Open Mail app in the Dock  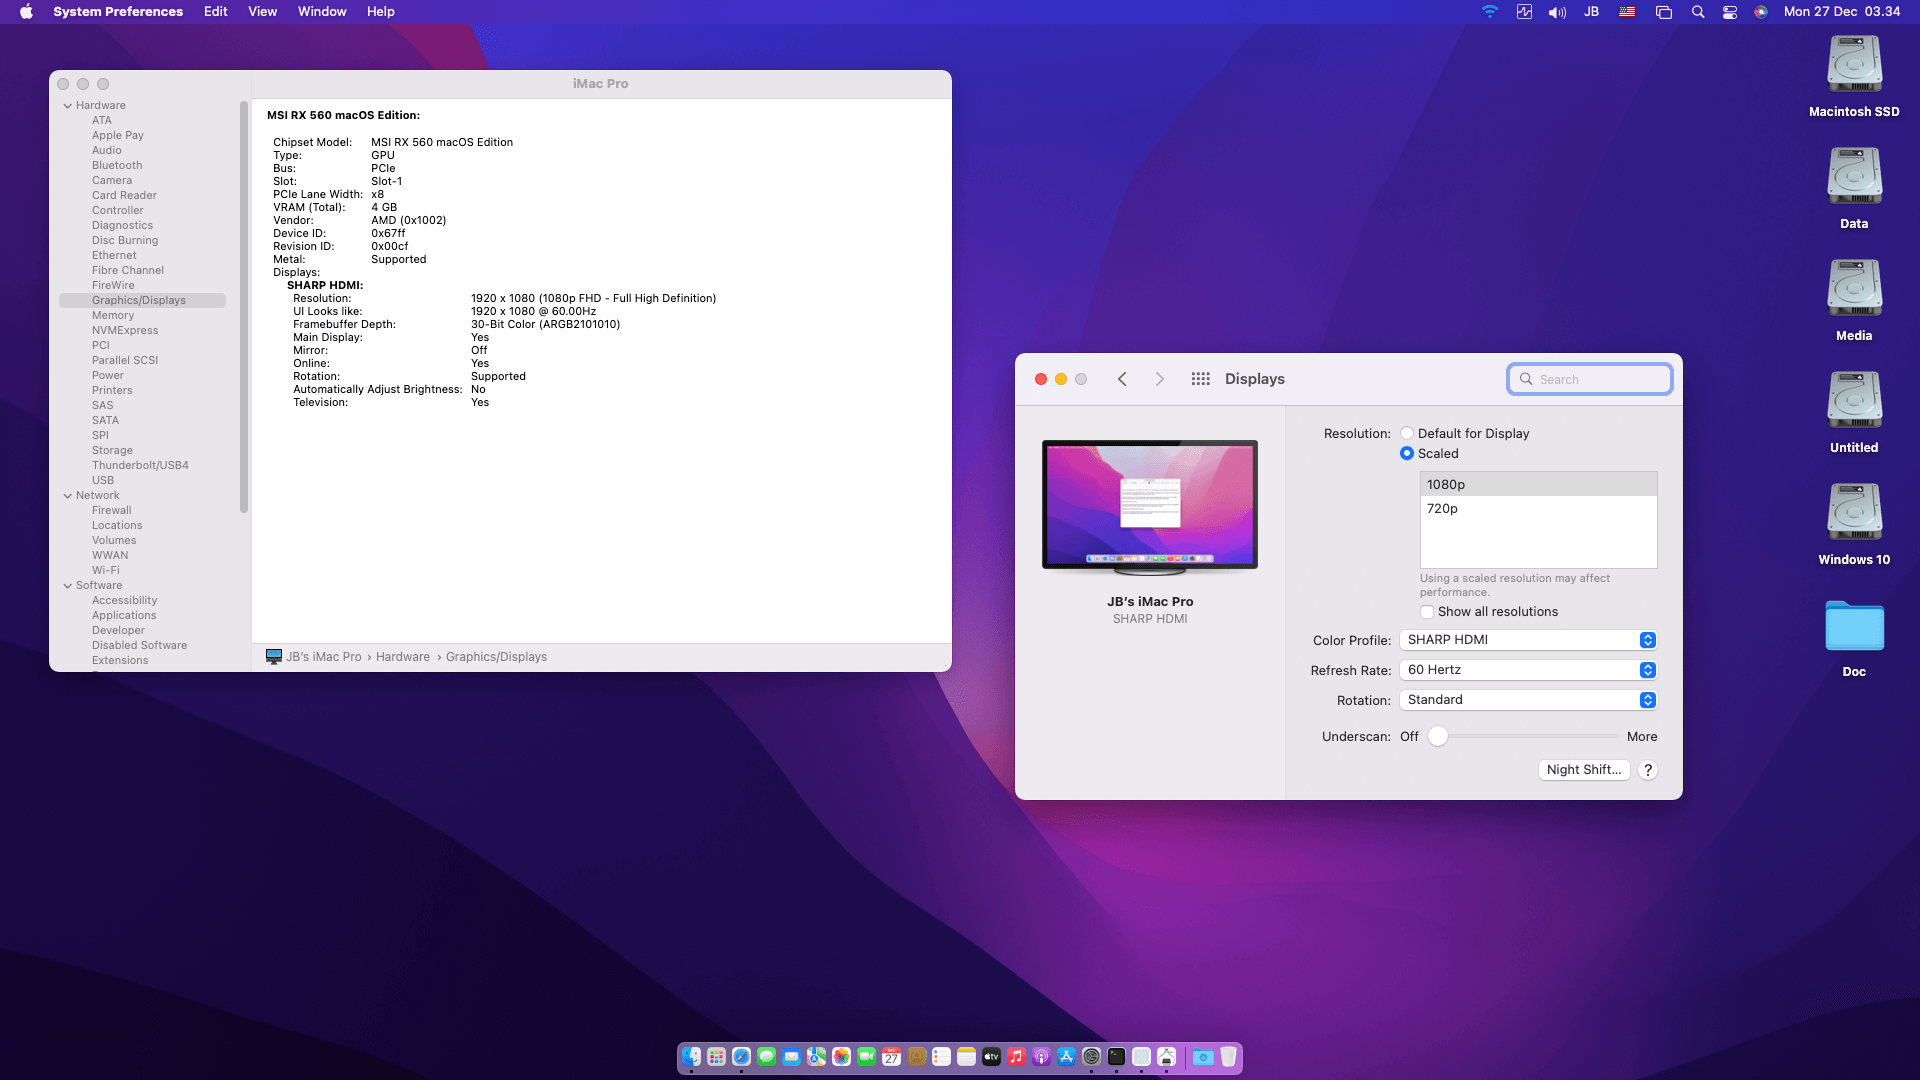click(792, 1057)
